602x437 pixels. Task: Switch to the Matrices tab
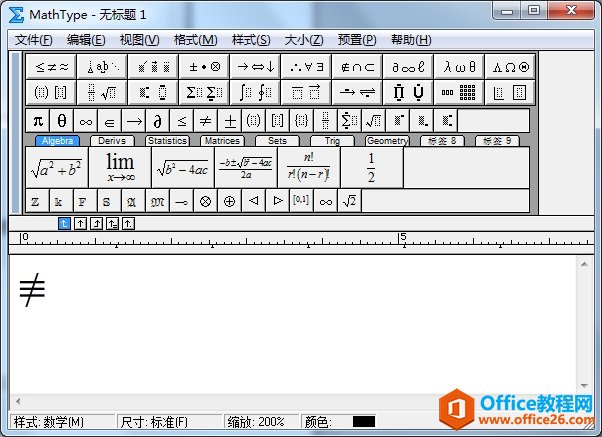coord(221,141)
